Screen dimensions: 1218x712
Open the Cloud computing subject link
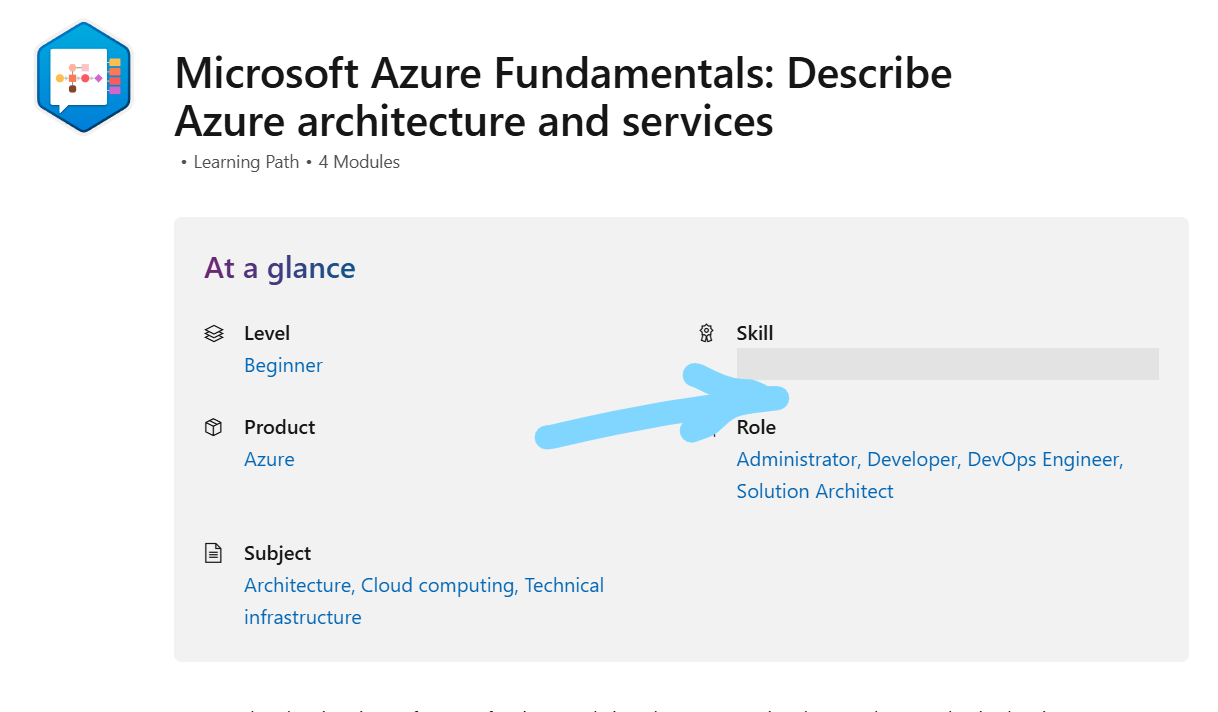(440, 585)
